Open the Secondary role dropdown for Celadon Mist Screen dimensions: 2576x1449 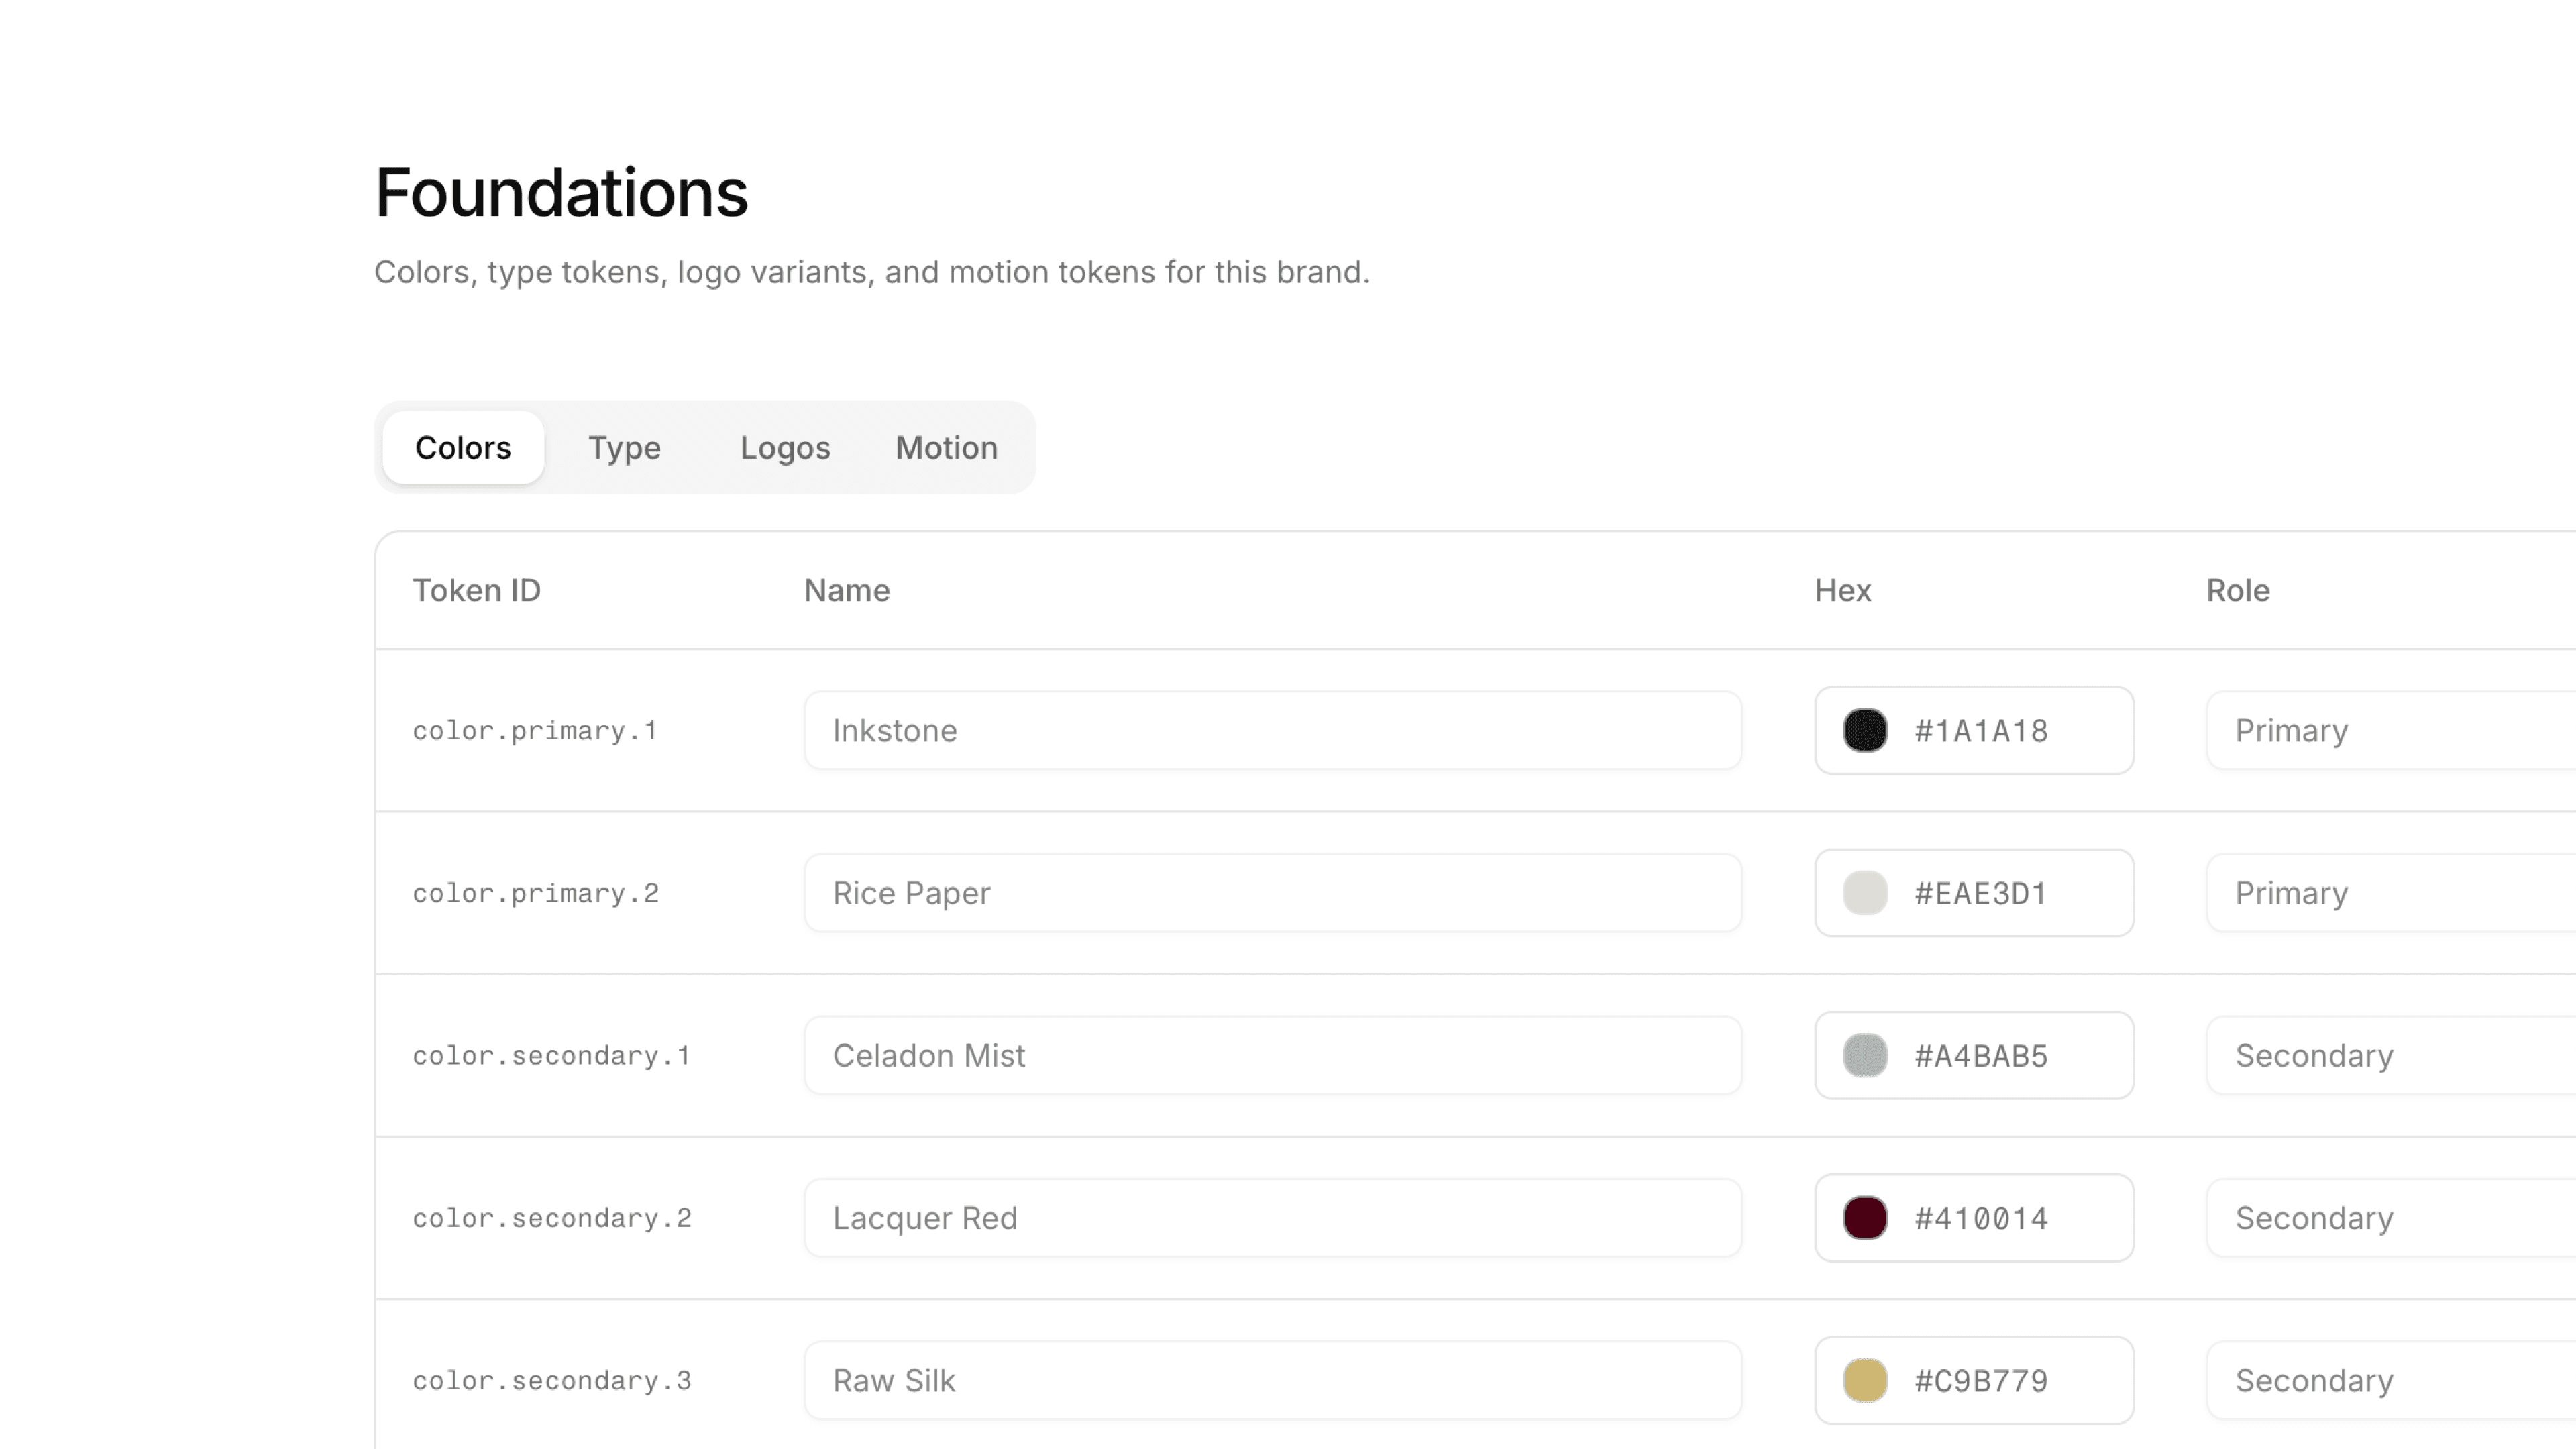(2390, 1055)
